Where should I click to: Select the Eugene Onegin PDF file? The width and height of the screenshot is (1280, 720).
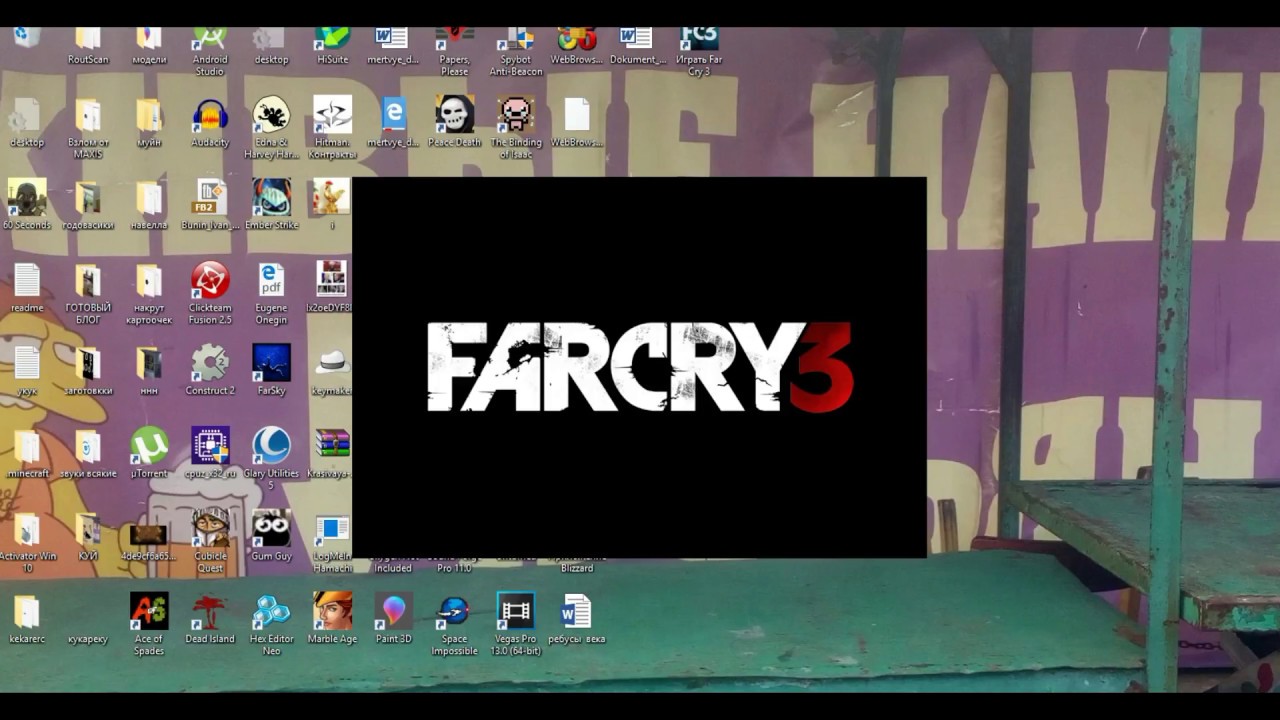point(271,294)
